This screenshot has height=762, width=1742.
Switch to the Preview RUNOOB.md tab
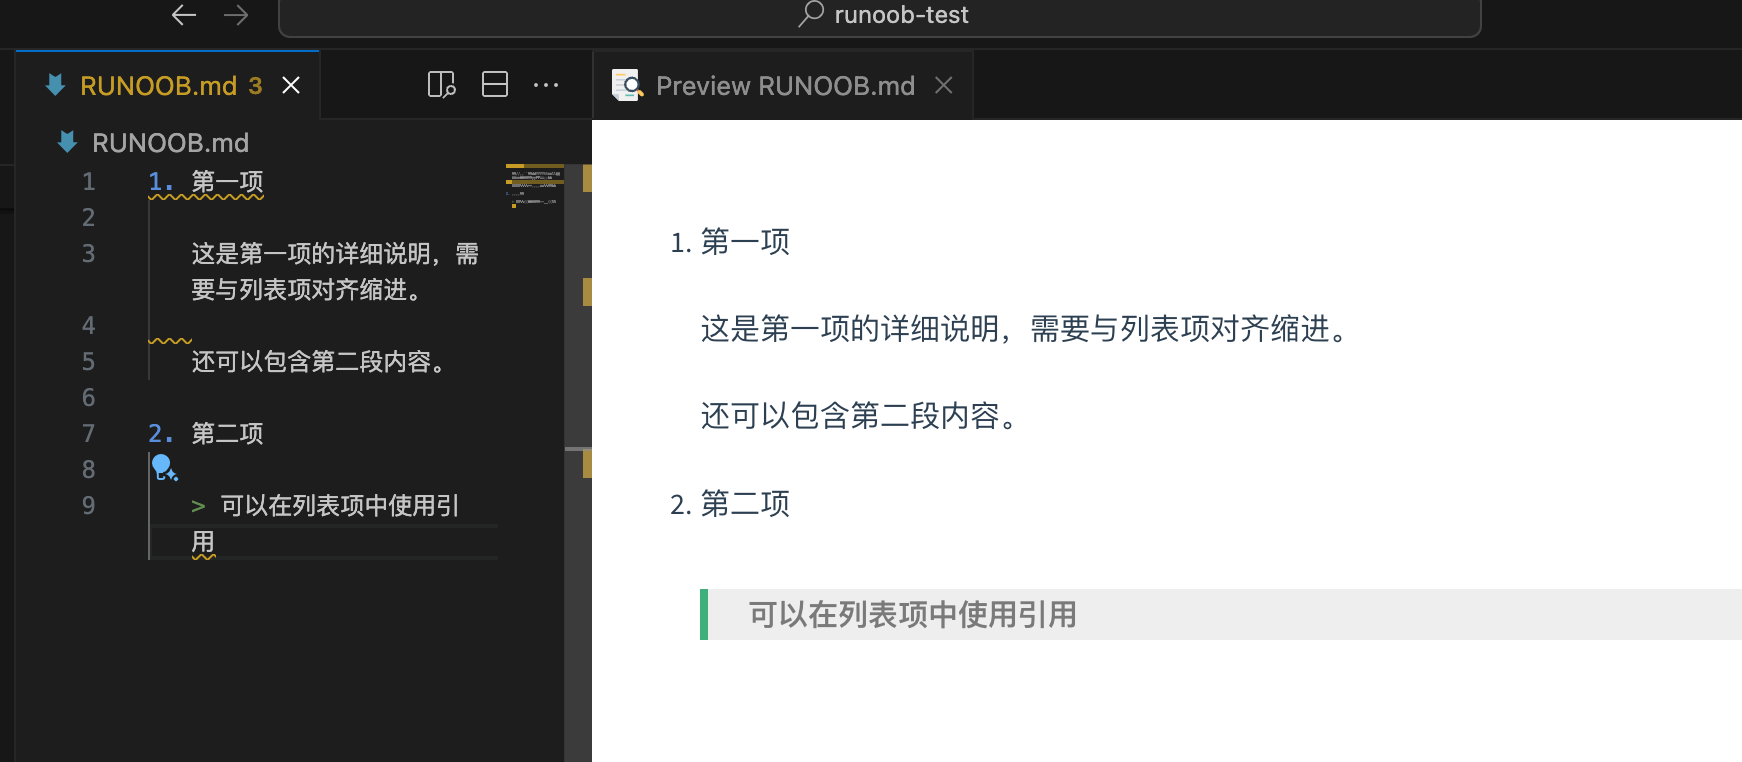[785, 86]
